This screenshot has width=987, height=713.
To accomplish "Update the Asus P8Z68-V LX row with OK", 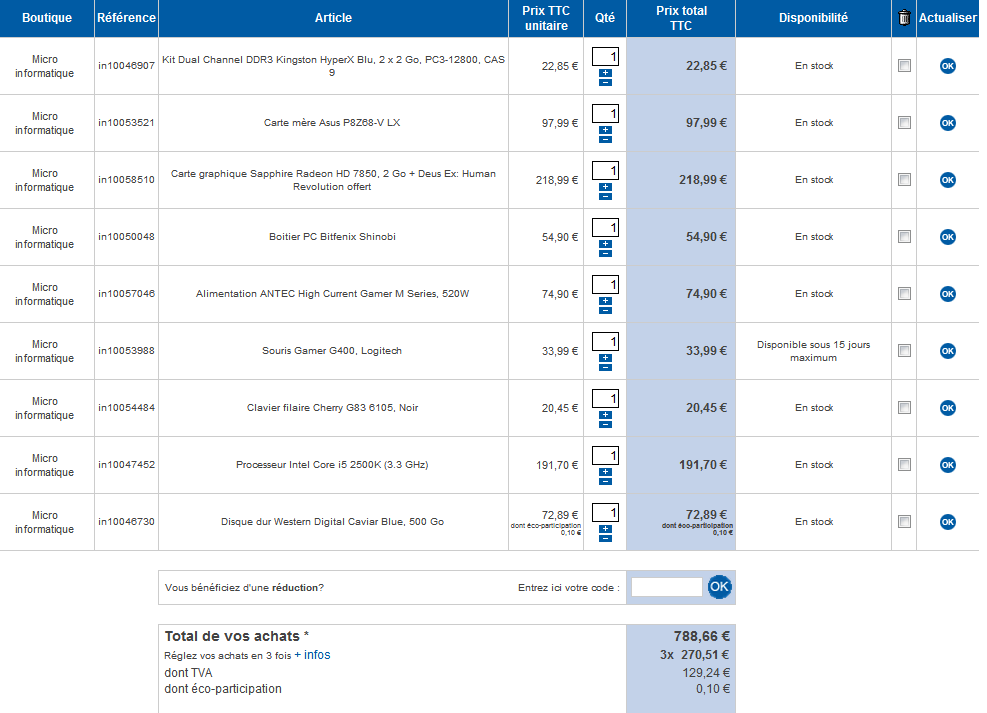I will (x=947, y=123).
